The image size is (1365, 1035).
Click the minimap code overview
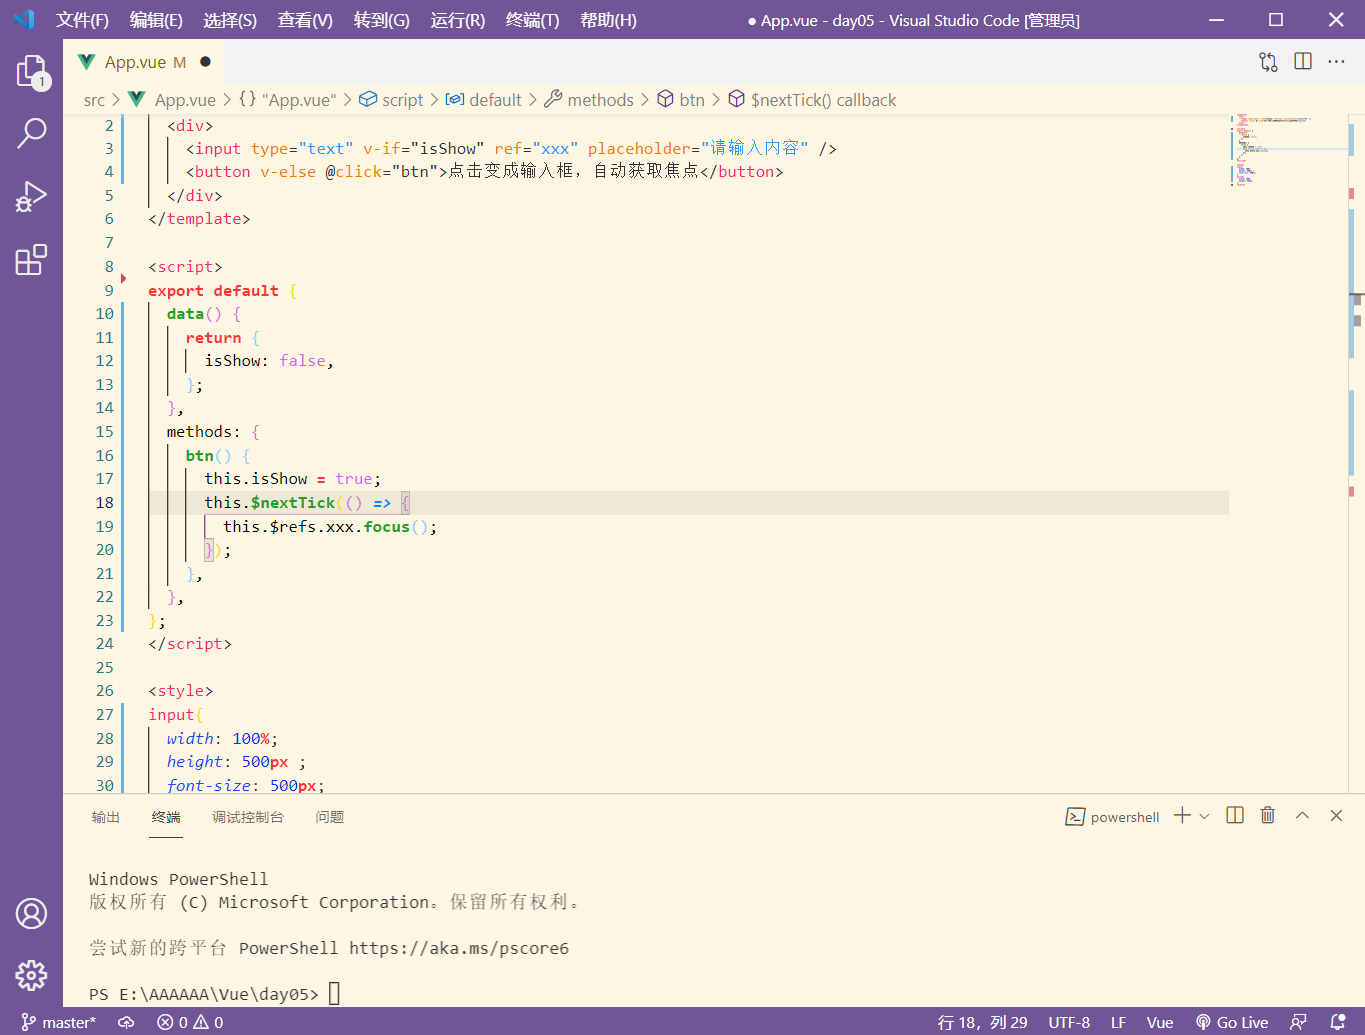pos(1287,150)
